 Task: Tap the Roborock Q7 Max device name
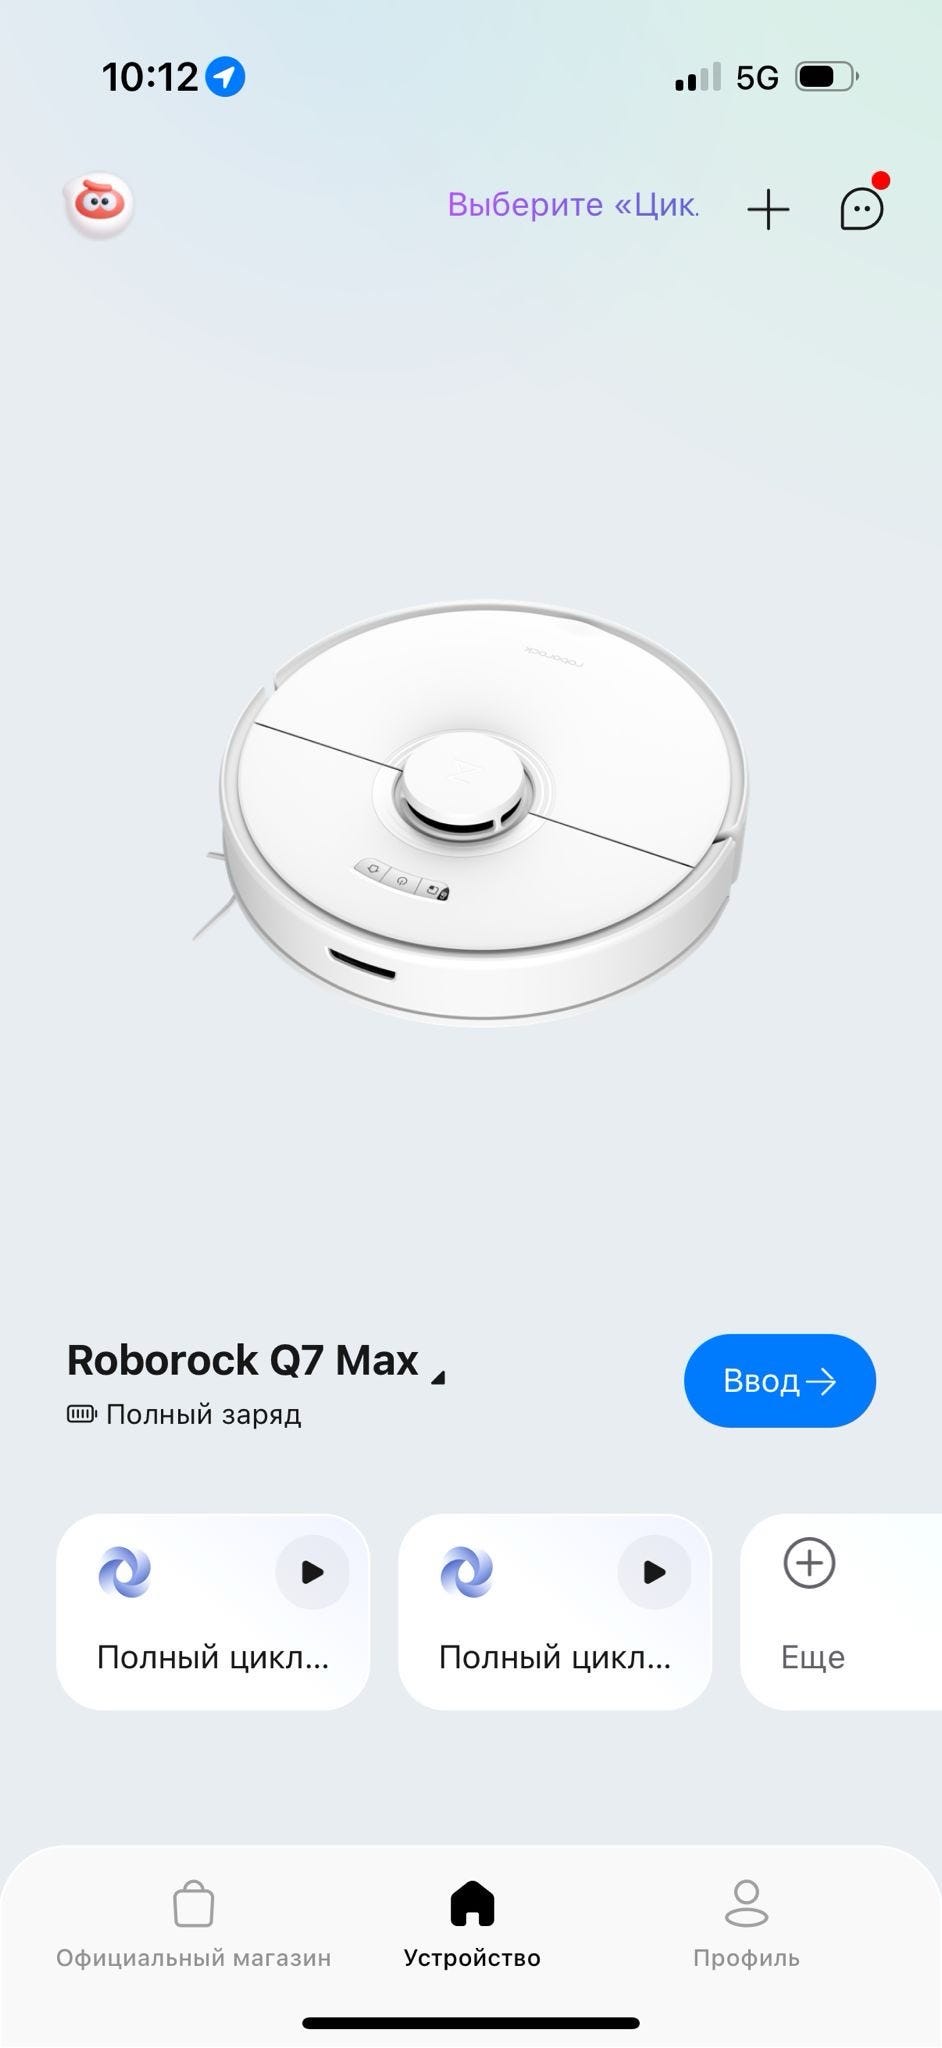242,1360
